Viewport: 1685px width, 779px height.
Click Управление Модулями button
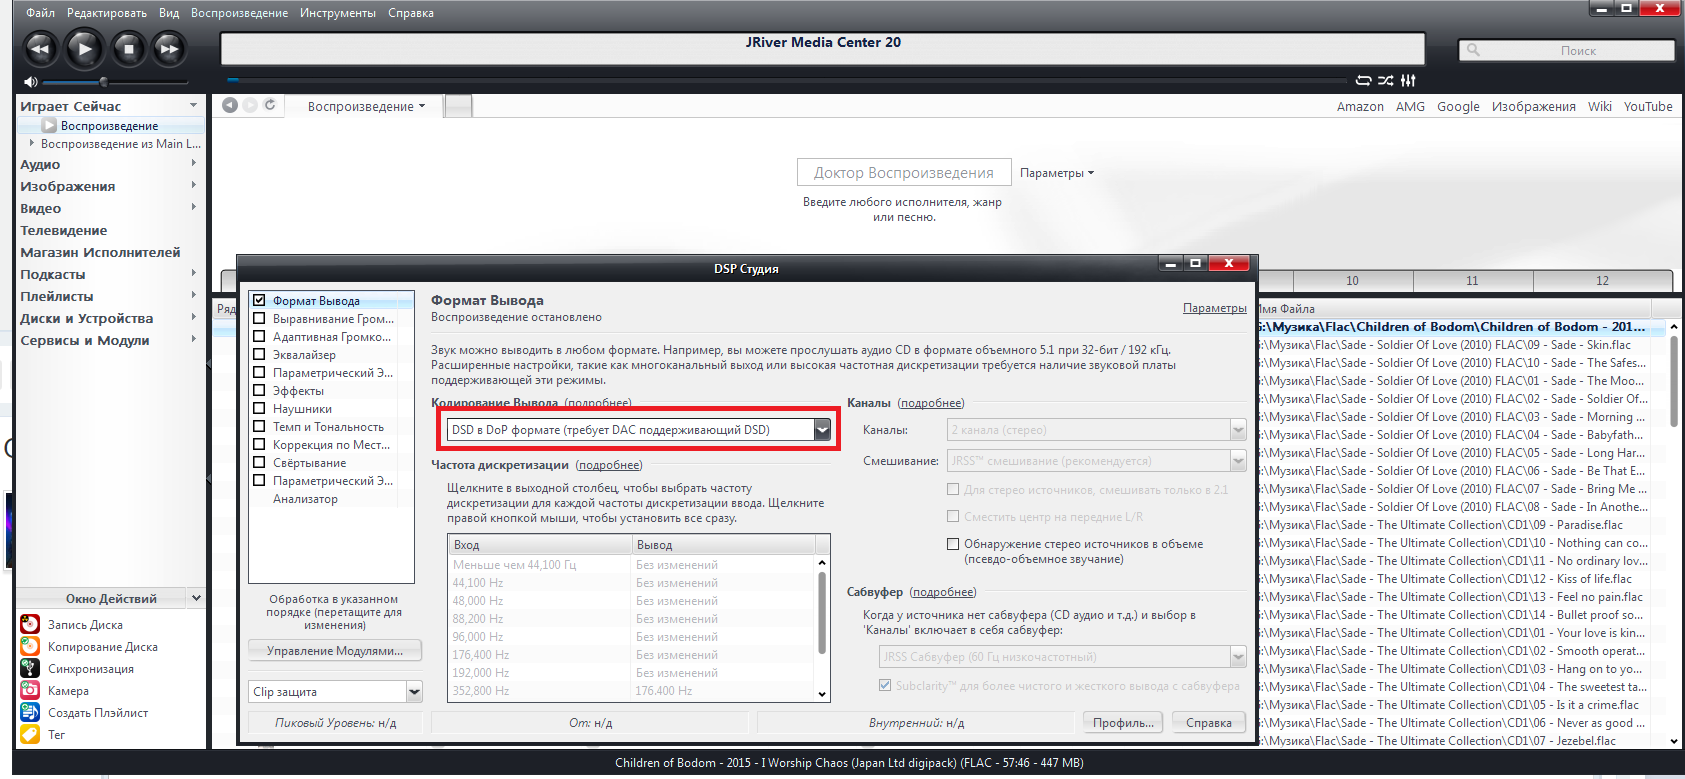coord(335,650)
